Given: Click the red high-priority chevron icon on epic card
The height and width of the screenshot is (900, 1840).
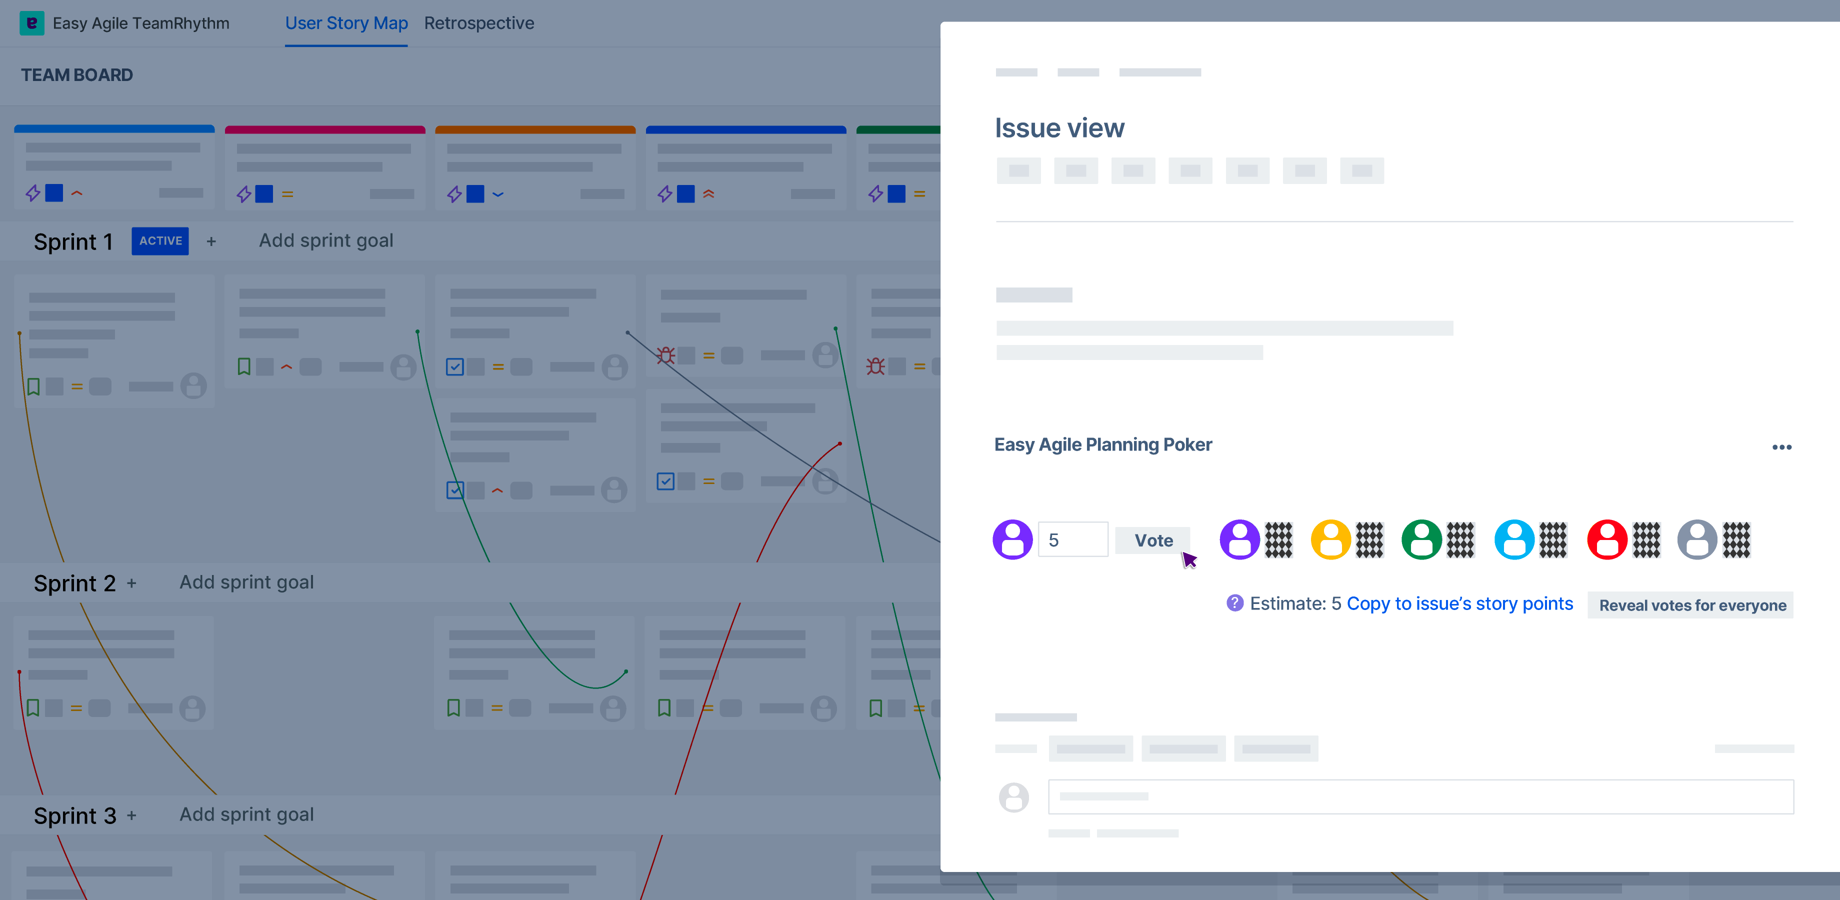Looking at the screenshot, I should point(78,193).
